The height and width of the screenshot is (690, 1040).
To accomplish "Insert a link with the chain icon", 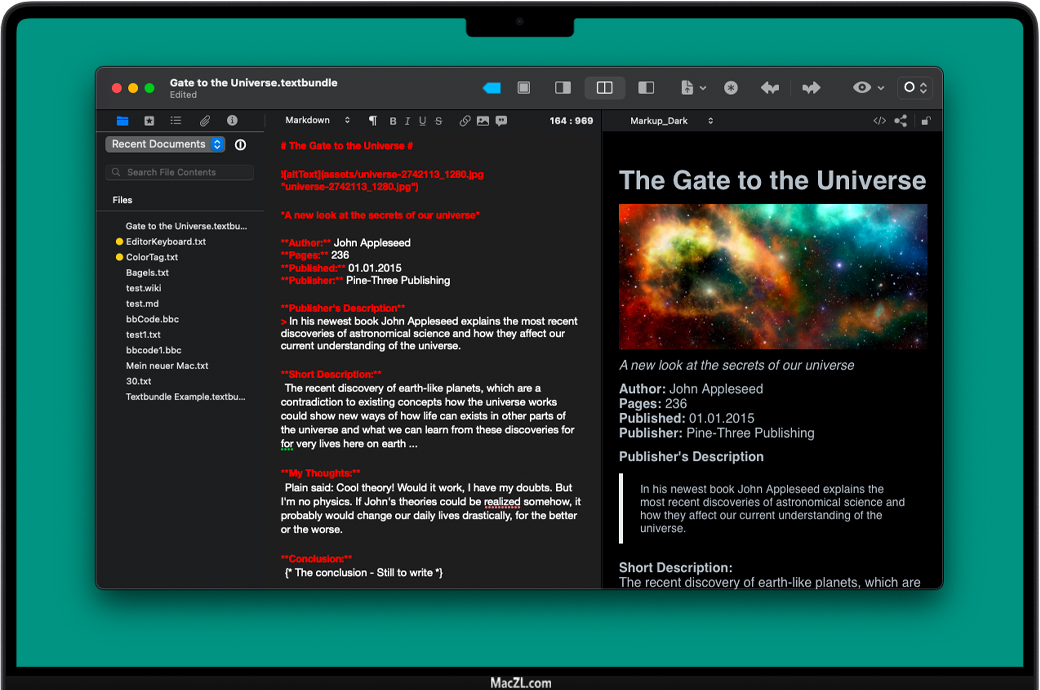I will pos(465,121).
